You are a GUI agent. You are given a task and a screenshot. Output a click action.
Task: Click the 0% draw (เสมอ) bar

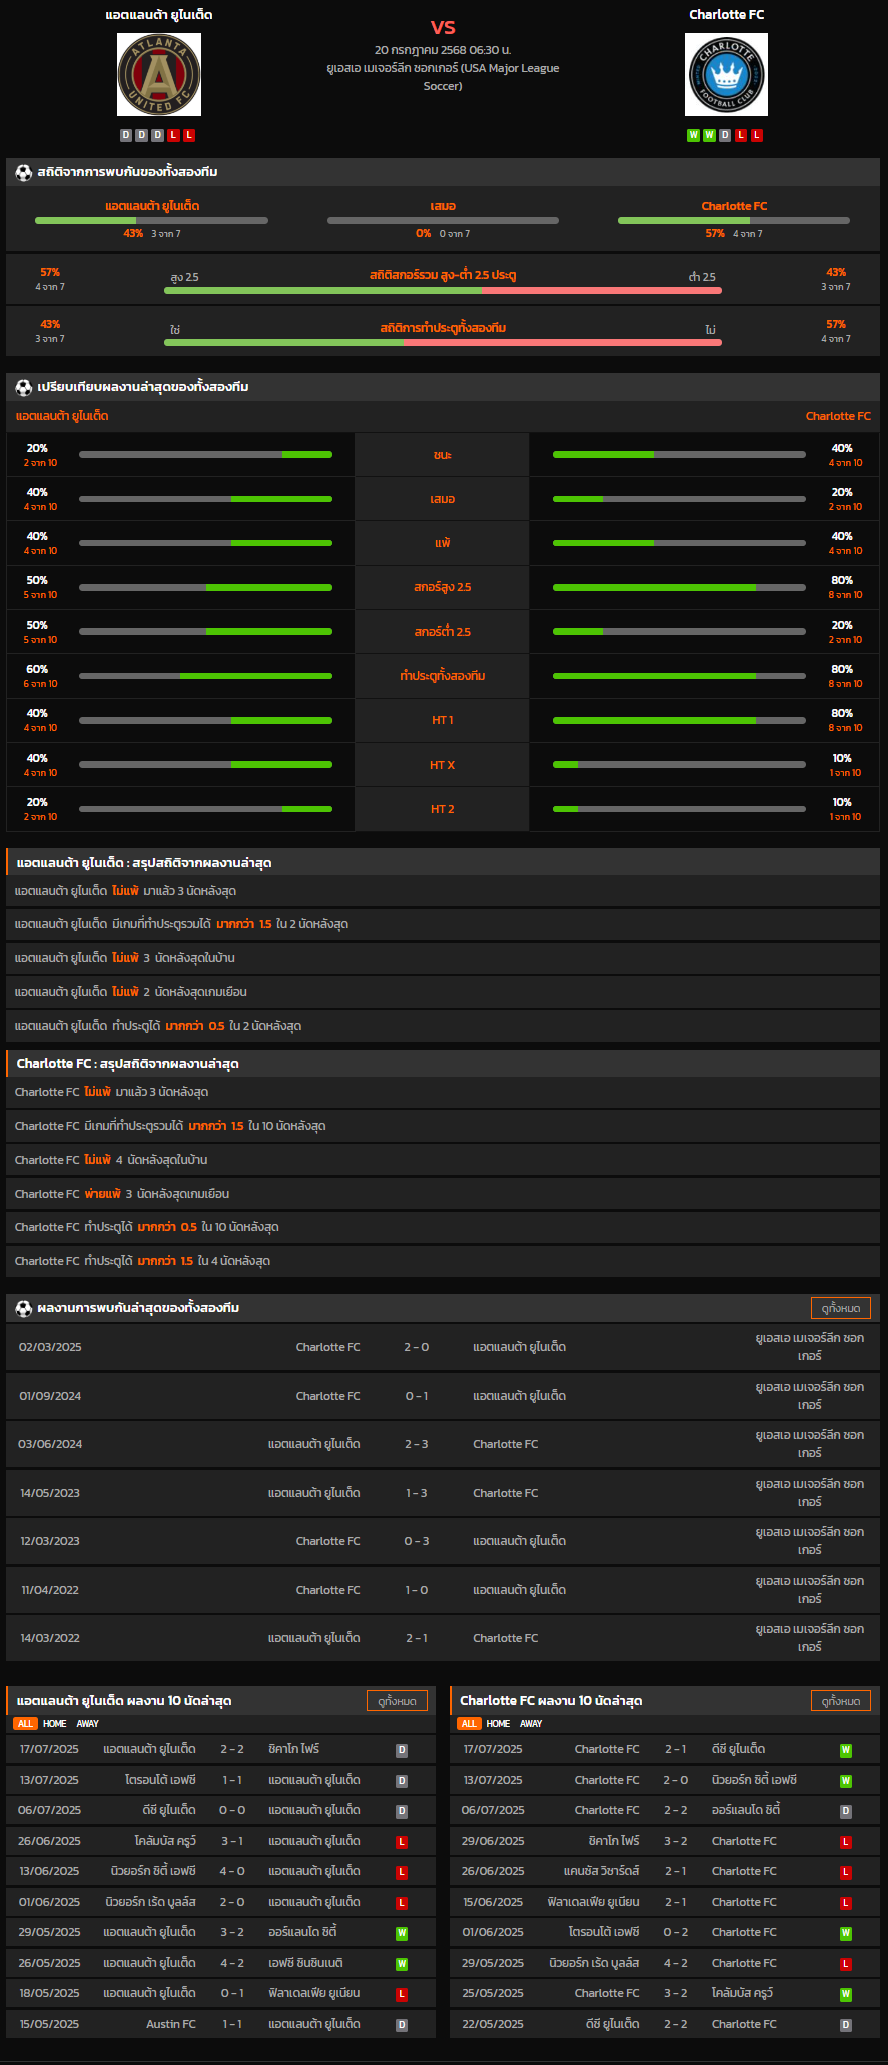(443, 220)
